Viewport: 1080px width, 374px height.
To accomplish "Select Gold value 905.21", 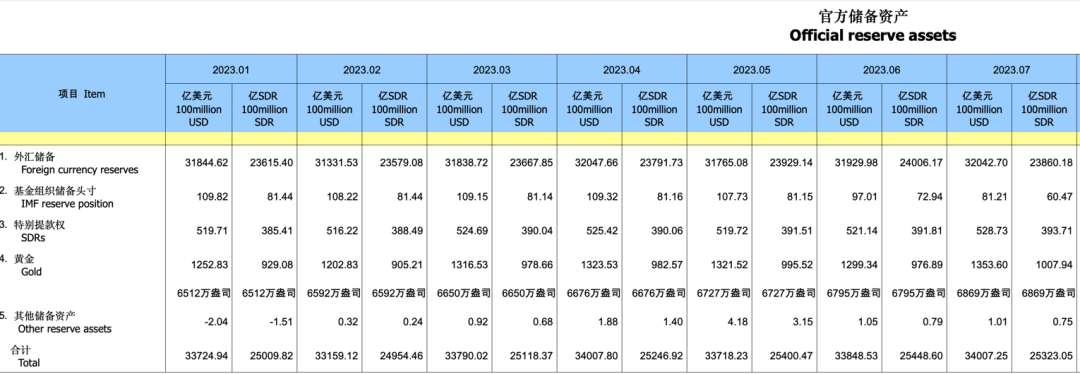I will (408, 265).
